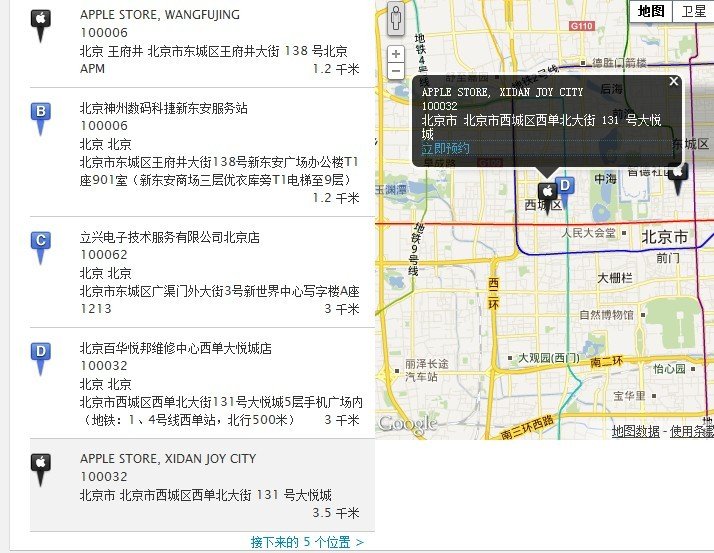Zoom out the map with minus button
The height and width of the screenshot is (553, 714).
[396, 71]
